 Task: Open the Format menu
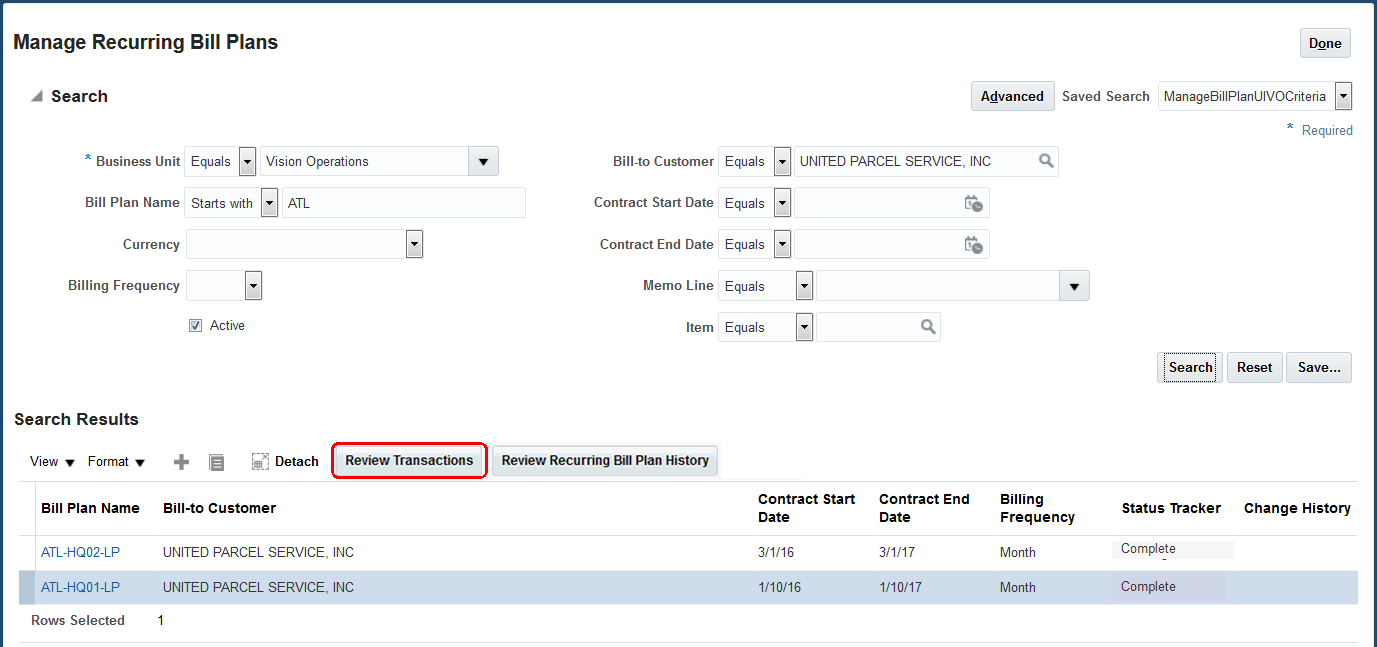(116, 461)
